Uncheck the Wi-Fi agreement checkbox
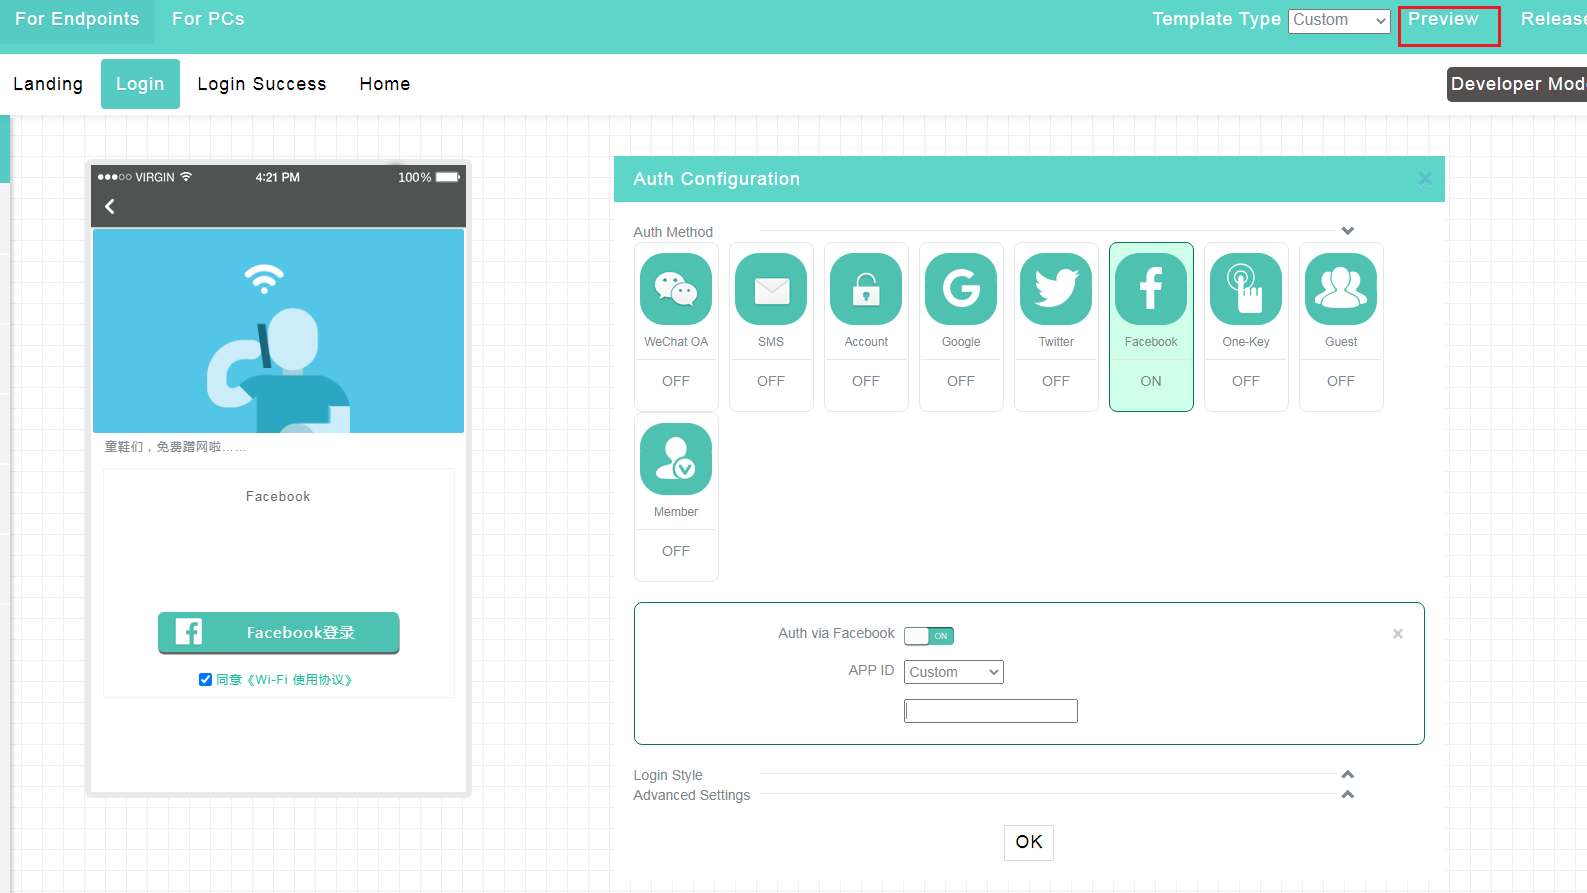The width and height of the screenshot is (1587, 893). coord(205,680)
